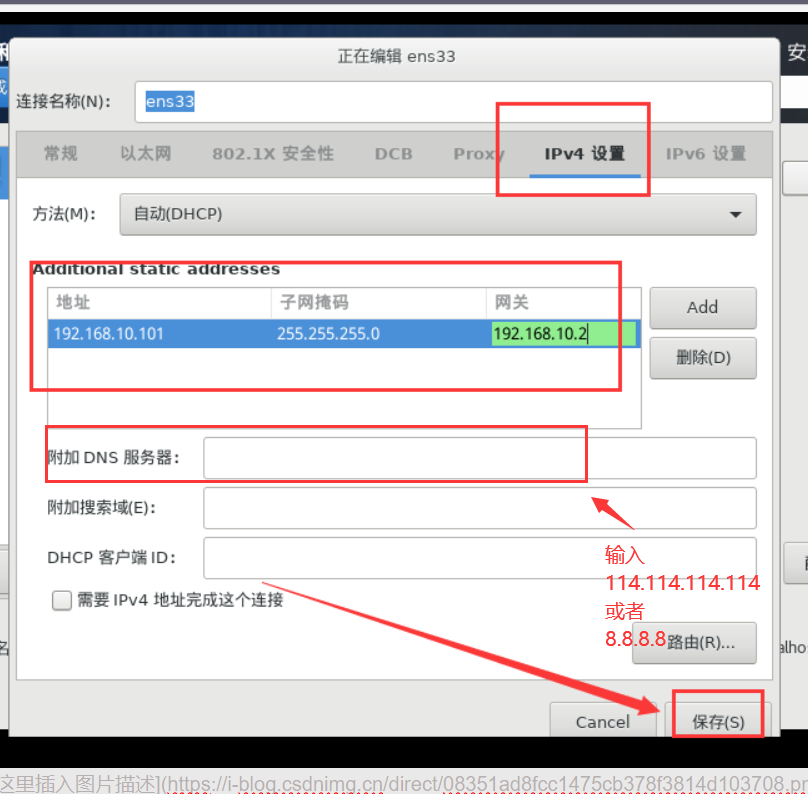This screenshot has height=794, width=808.
Task: Click the 附加搜索域(E) input field
Action: tap(480, 508)
